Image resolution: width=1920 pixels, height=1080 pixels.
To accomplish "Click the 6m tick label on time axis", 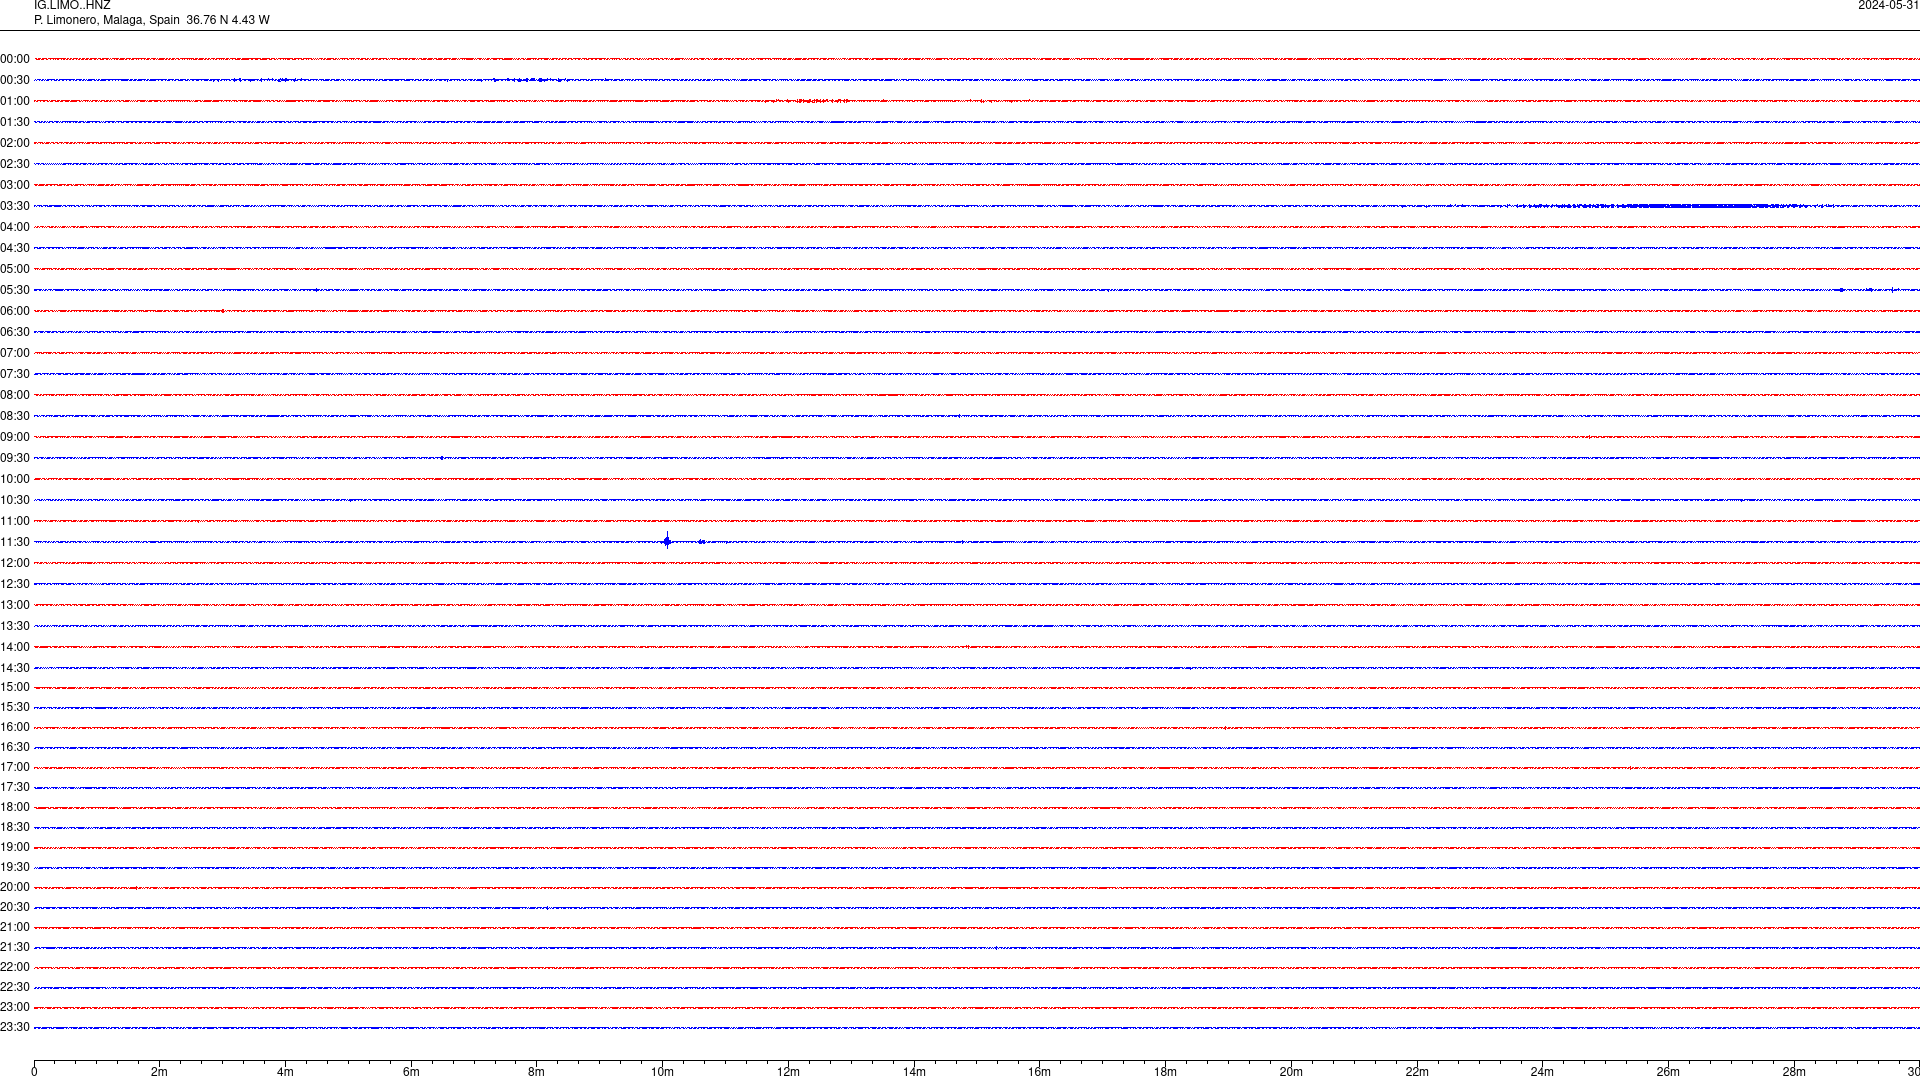I will [x=411, y=1072].
